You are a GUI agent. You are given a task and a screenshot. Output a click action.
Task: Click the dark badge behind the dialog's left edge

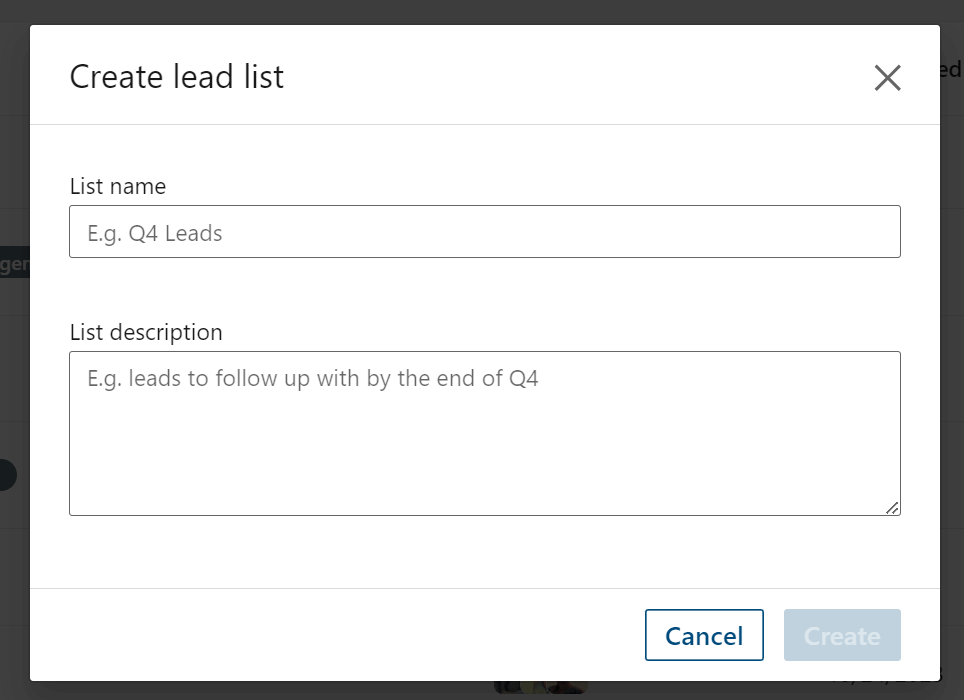[x=15, y=262]
